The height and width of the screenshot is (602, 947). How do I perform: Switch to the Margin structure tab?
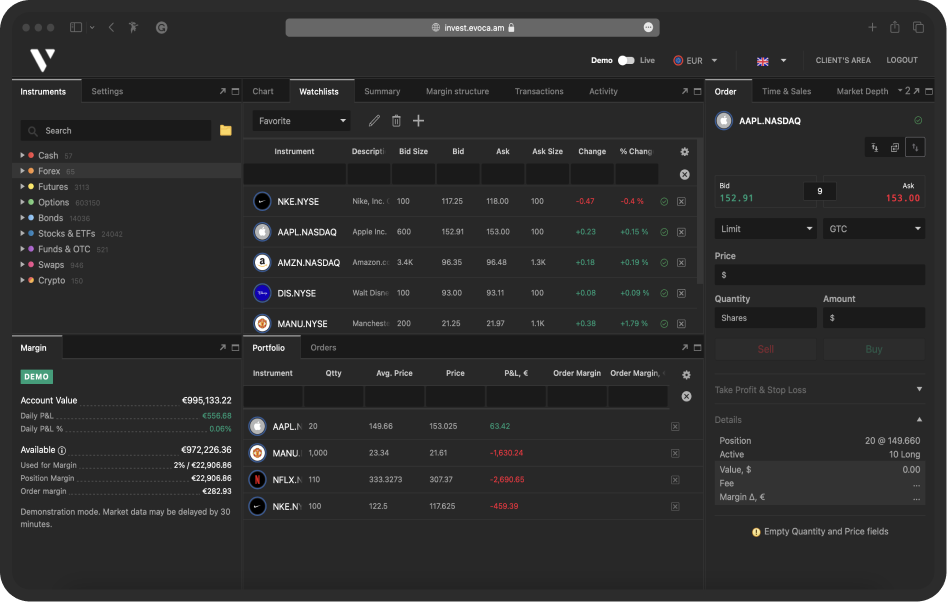[457, 92]
